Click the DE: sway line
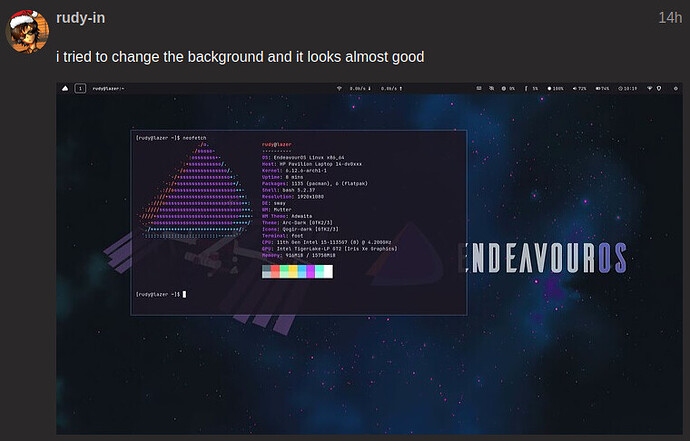 274,203
